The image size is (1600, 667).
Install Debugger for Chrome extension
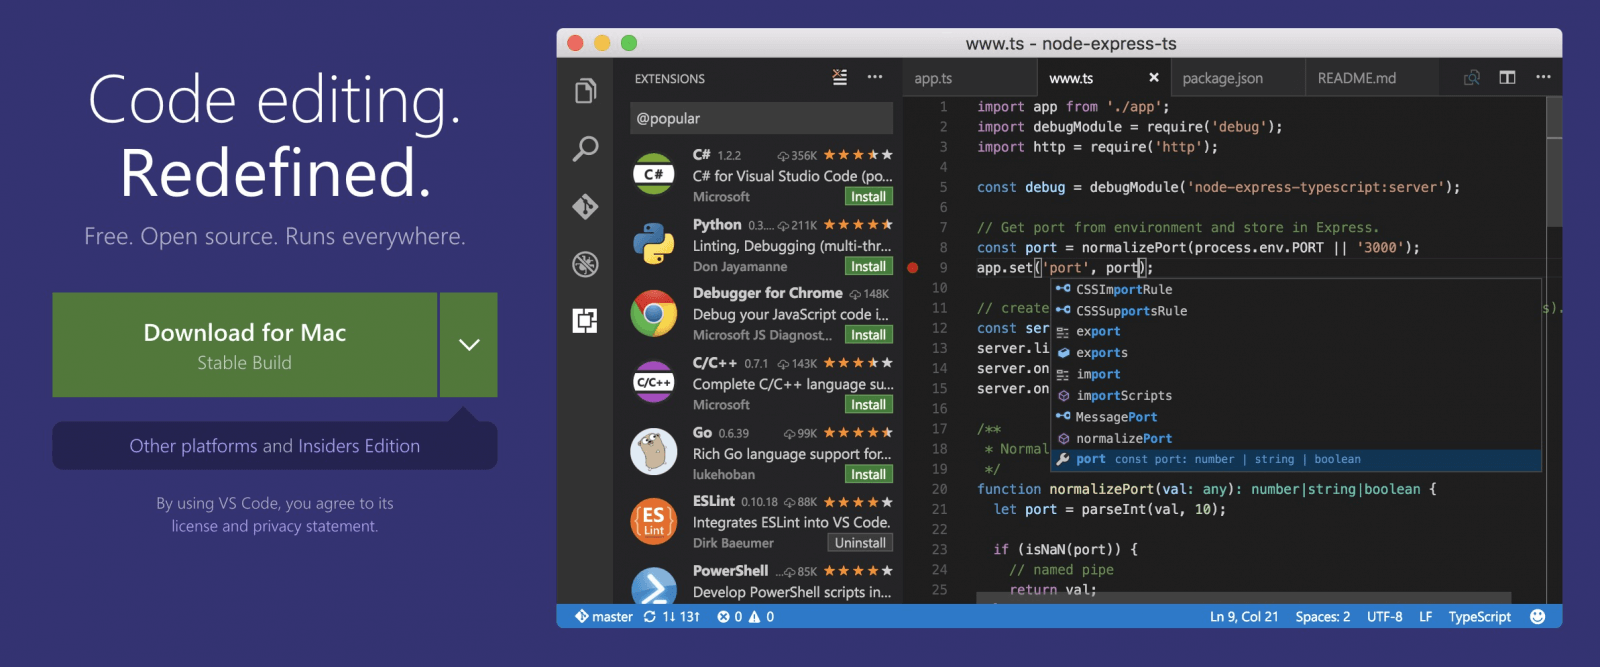(868, 335)
